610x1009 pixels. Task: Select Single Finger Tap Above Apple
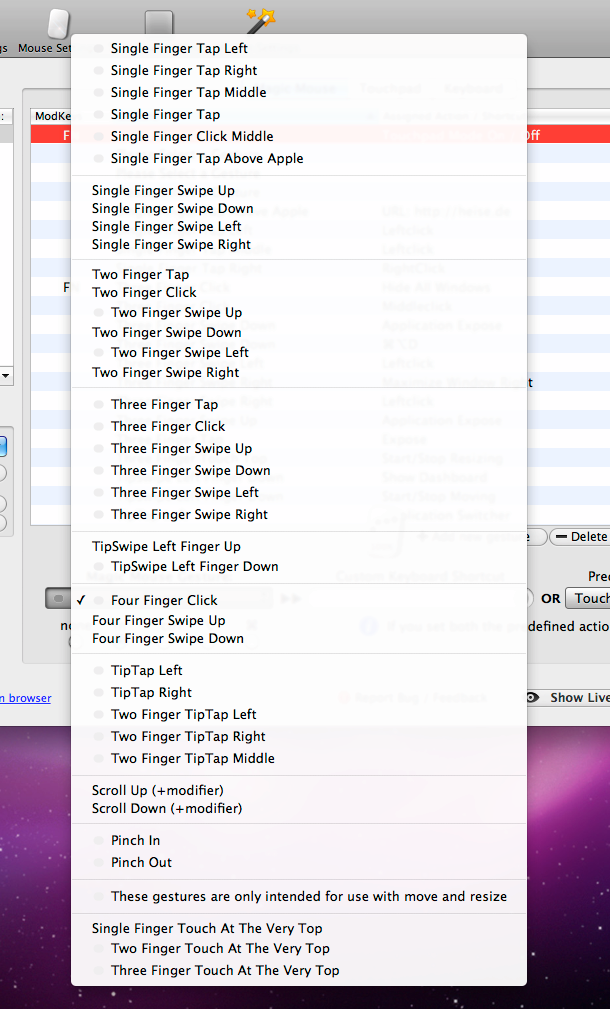point(206,158)
